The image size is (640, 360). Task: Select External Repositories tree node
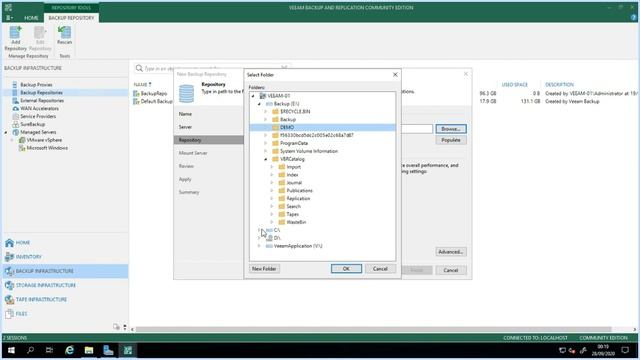pos(42,100)
